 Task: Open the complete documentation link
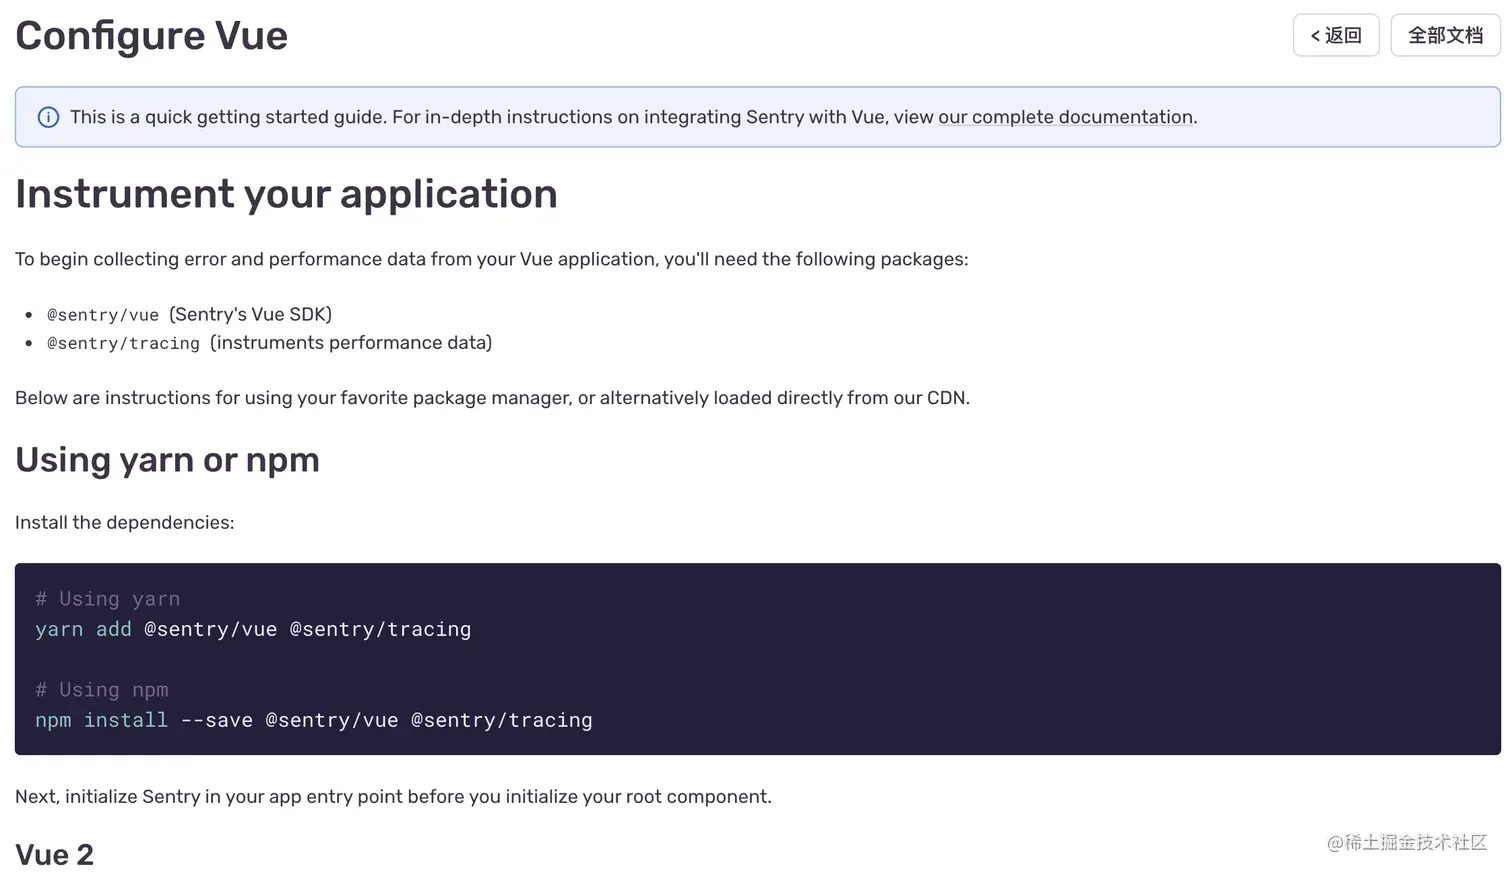[x=1067, y=117]
